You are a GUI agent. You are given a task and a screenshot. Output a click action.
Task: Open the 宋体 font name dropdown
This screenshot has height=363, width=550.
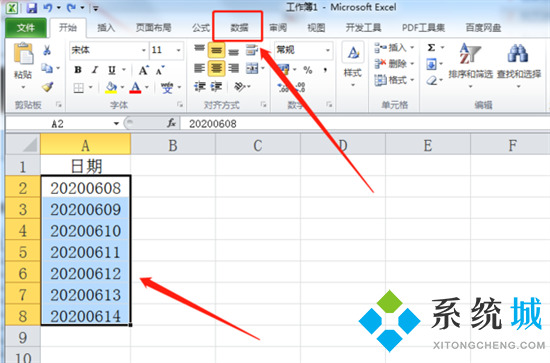tap(143, 50)
